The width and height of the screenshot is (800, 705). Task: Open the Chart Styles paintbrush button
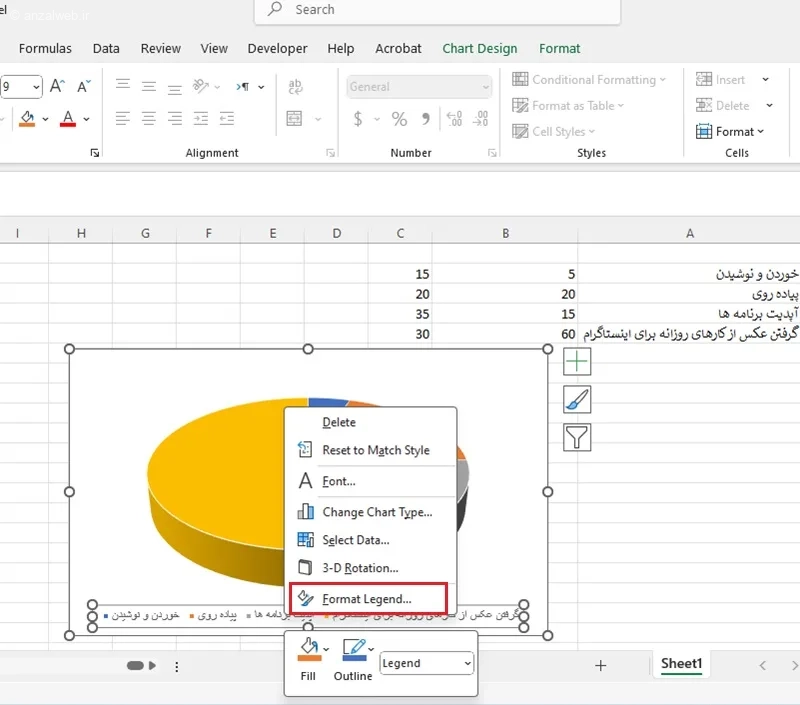[577, 400]
